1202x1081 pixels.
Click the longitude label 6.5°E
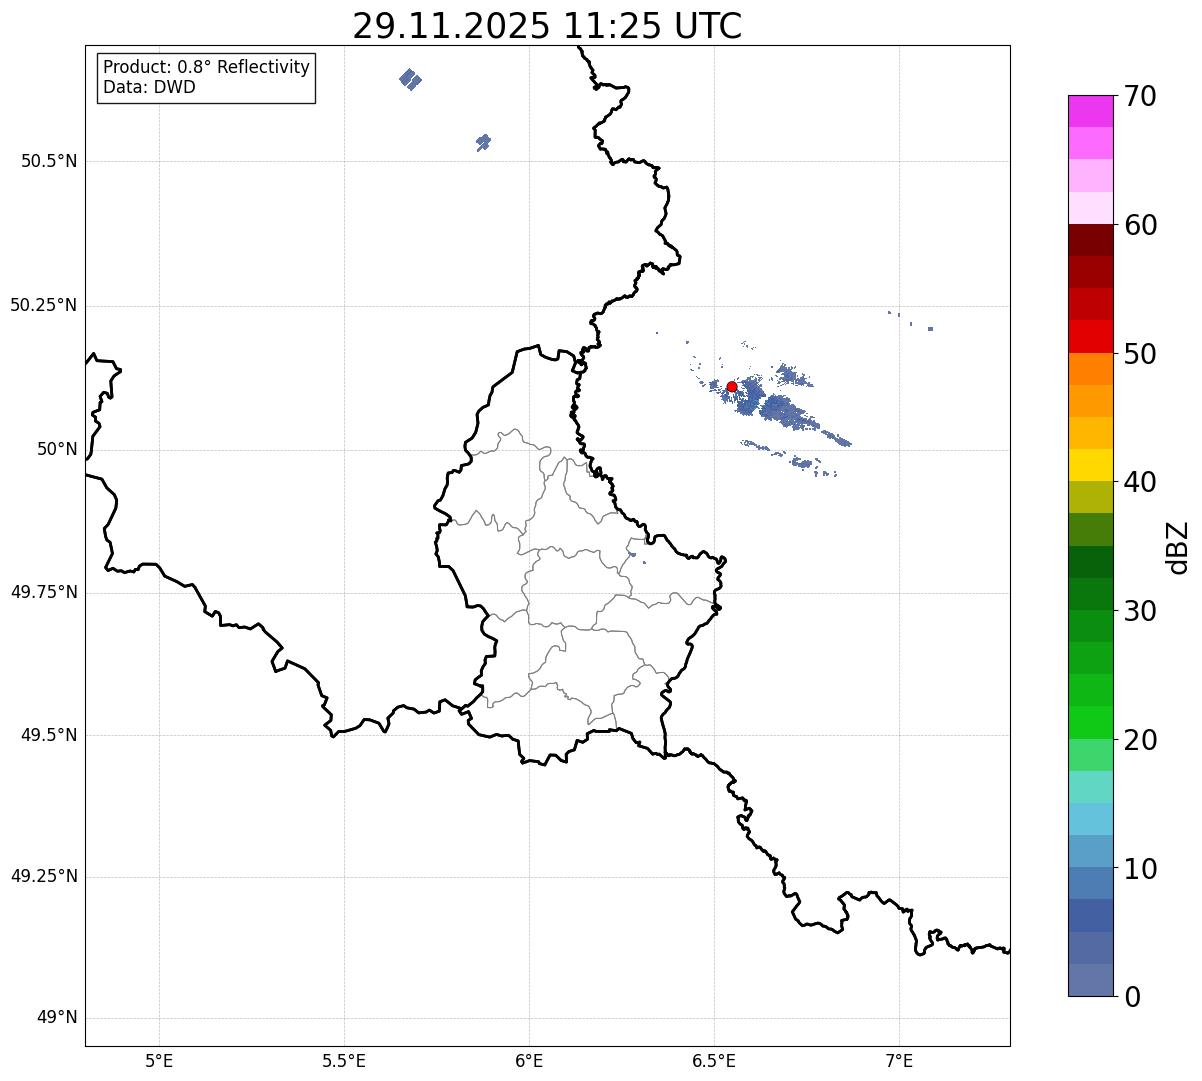[x=714, y=1060]
